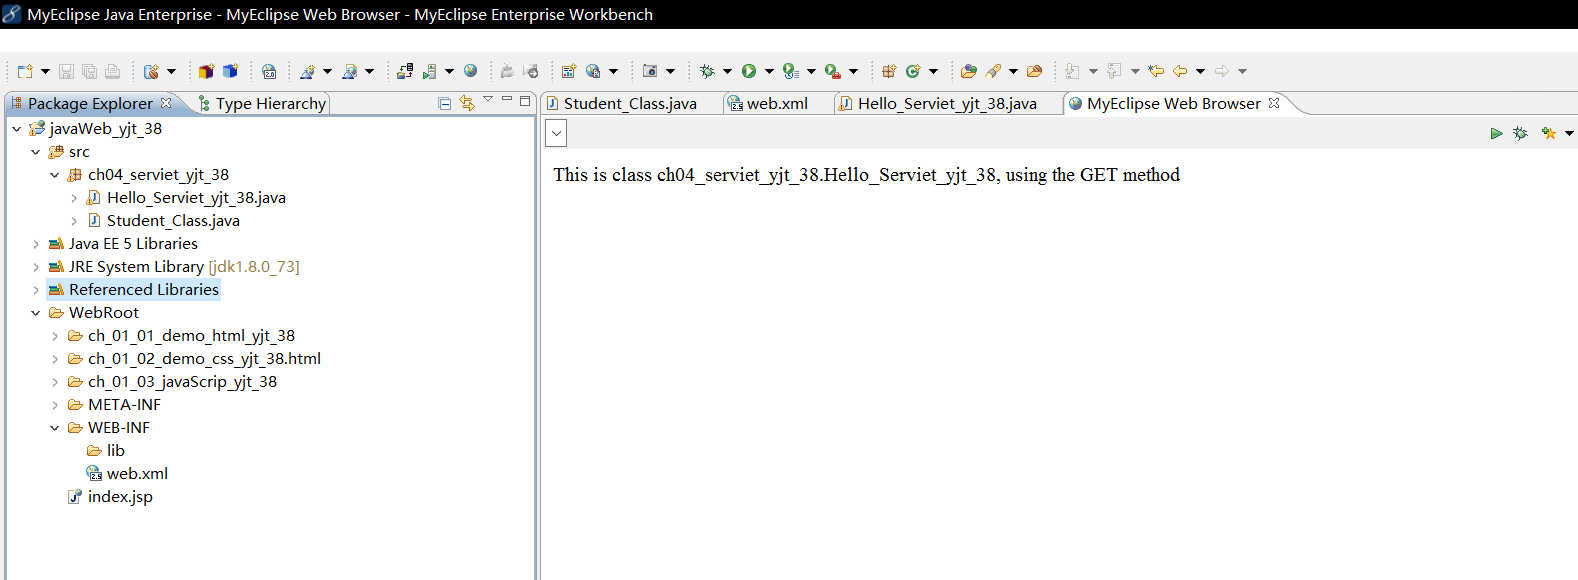Image resolution: width=1578 pixels, height=580 pixels.
Task: Switch to the Type Hierarchy tab
Action: pos(263,103)
